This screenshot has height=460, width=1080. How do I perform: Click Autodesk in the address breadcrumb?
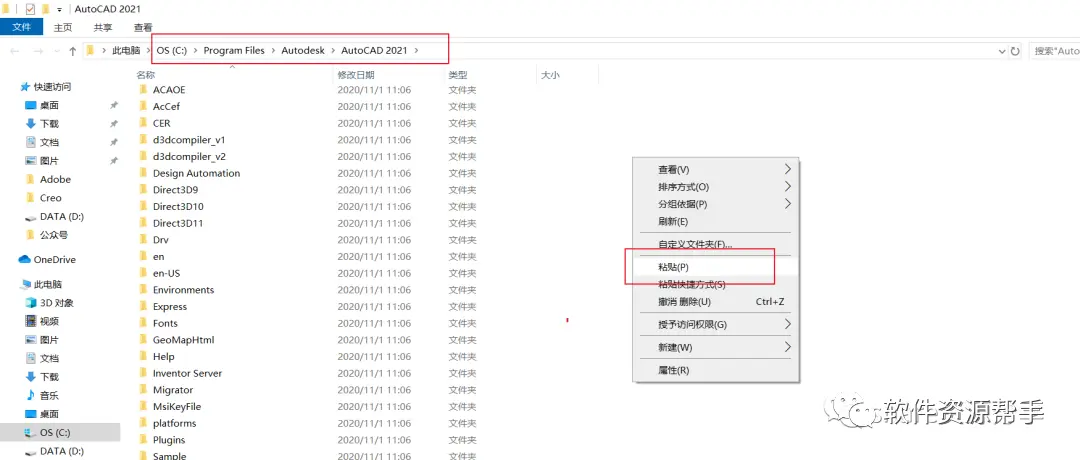(303, 50)
